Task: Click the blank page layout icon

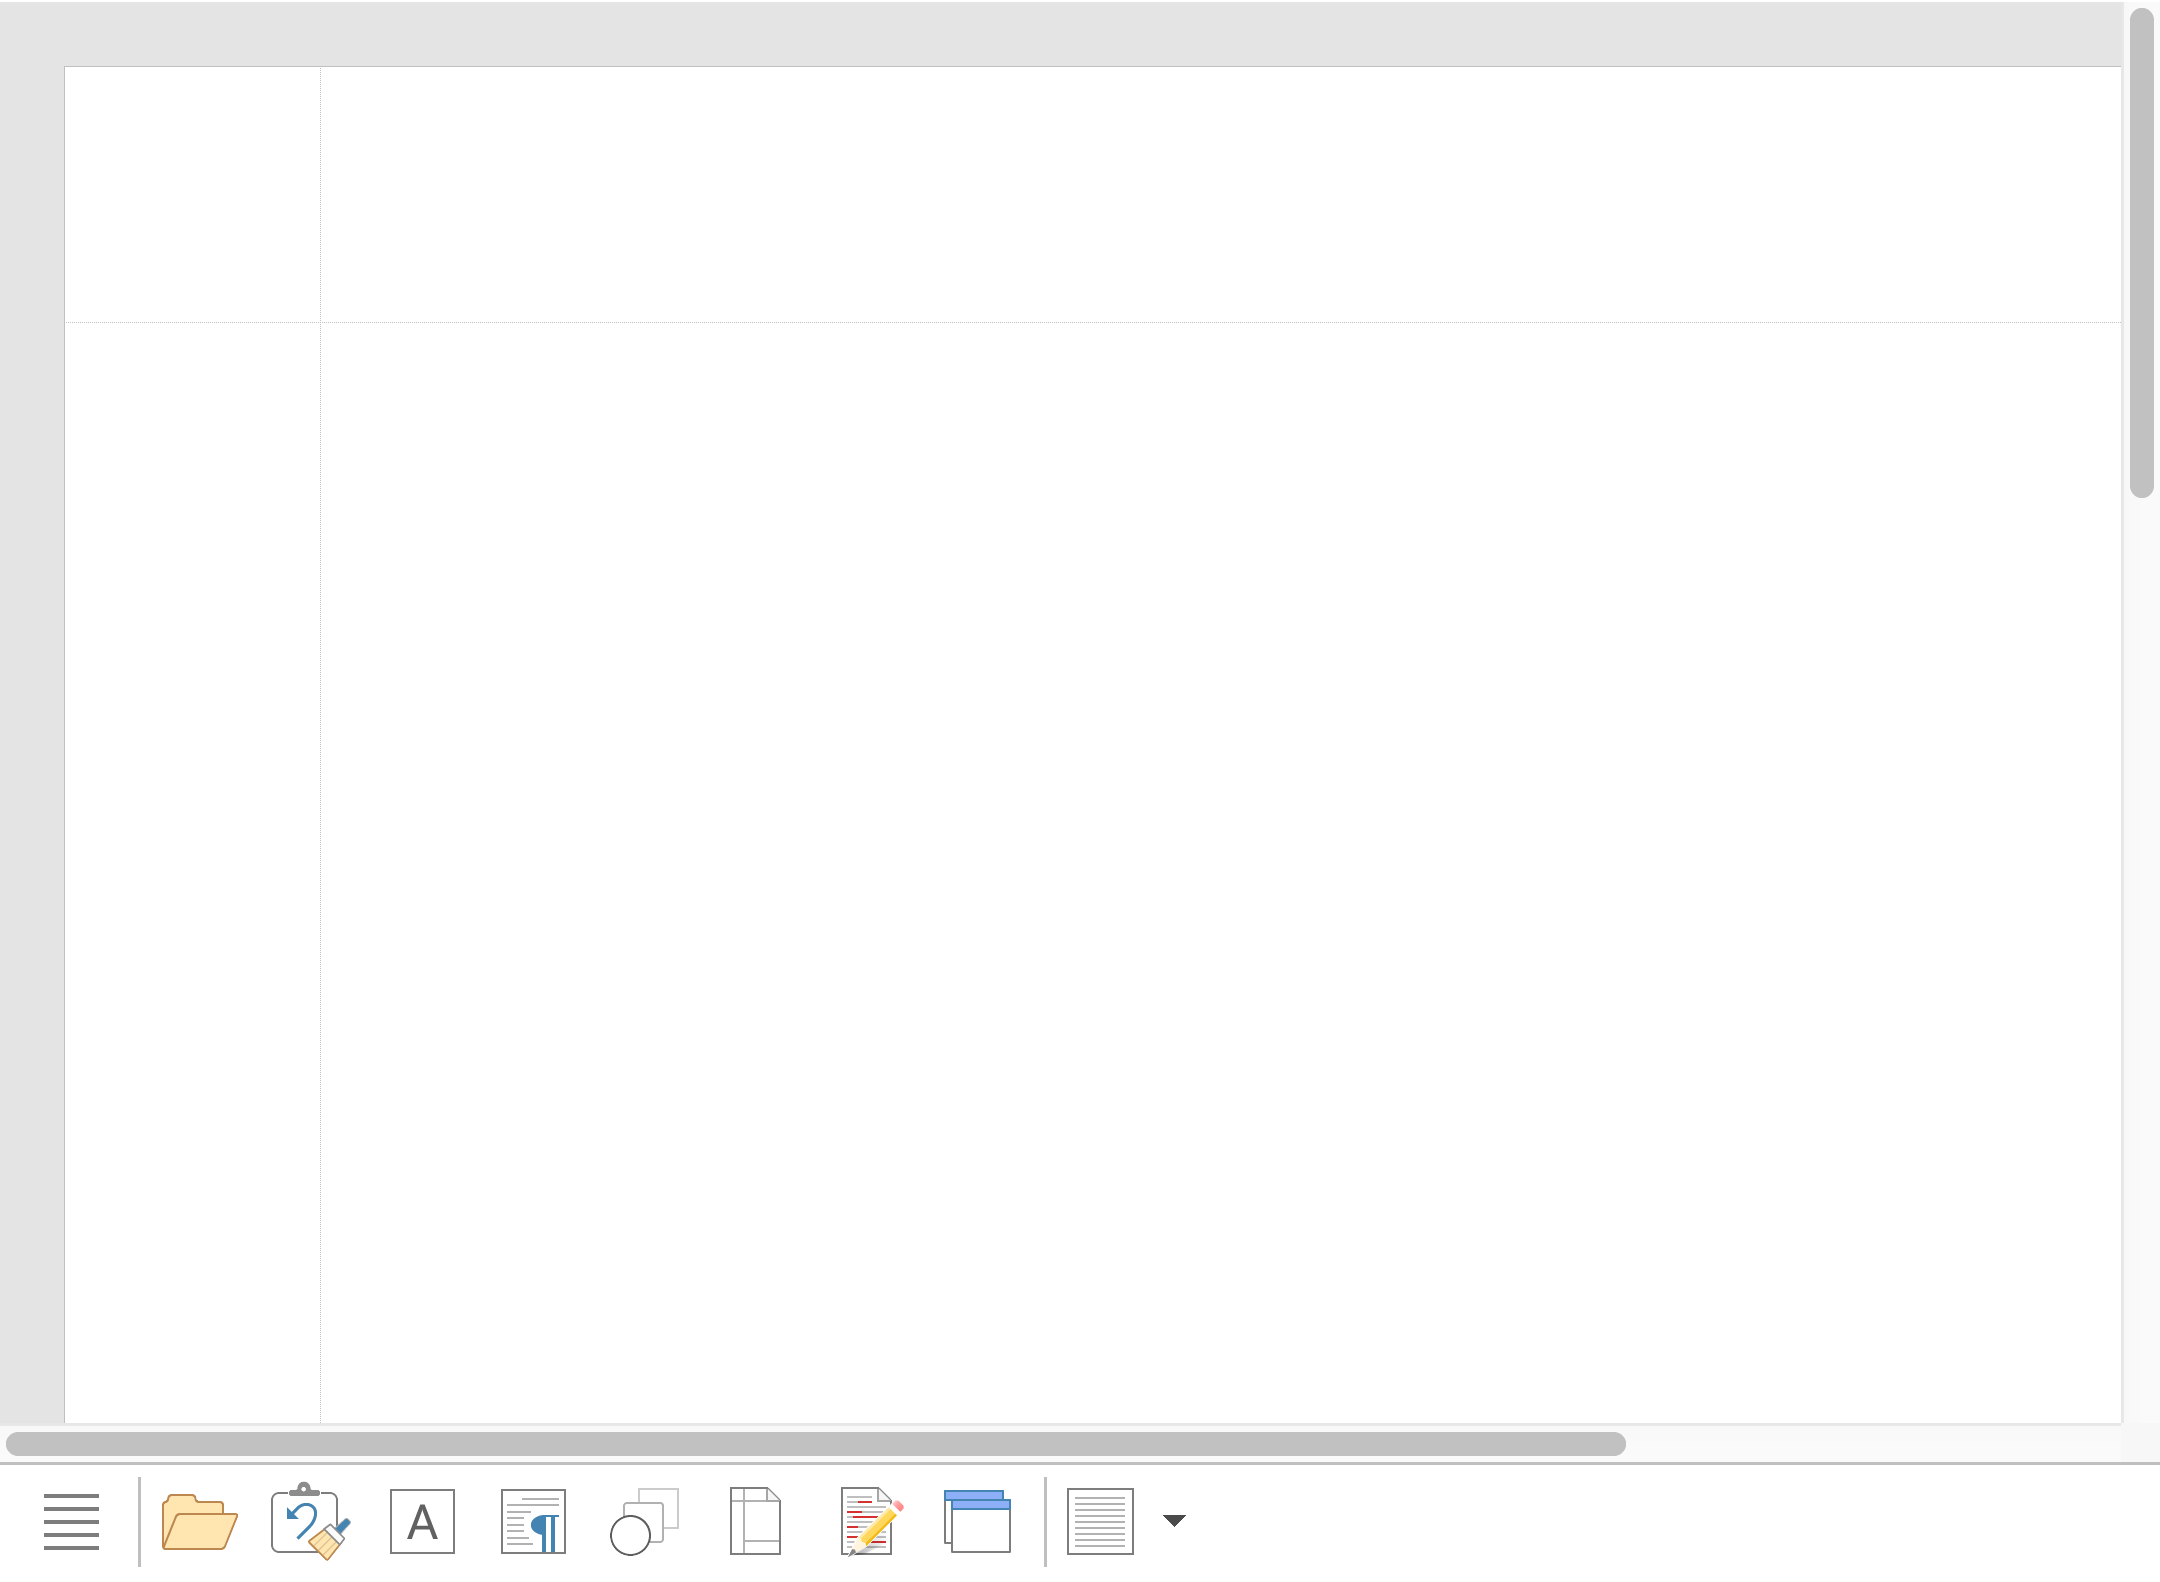Action: point(755,1521)
